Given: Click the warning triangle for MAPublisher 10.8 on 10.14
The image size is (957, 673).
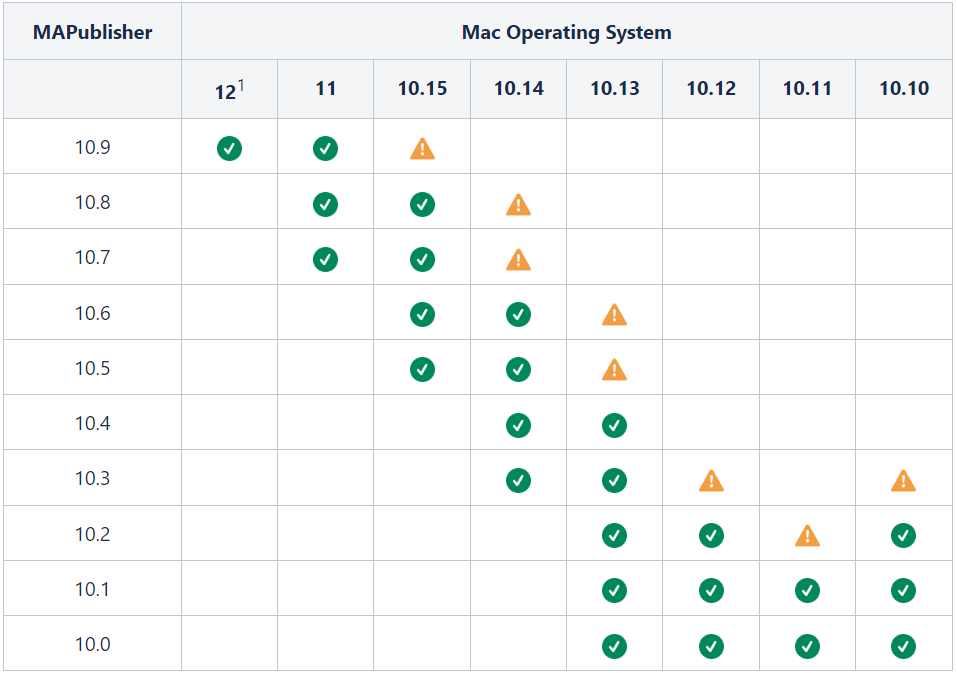Looking at the screenshot, I should (x=518, y=204).
